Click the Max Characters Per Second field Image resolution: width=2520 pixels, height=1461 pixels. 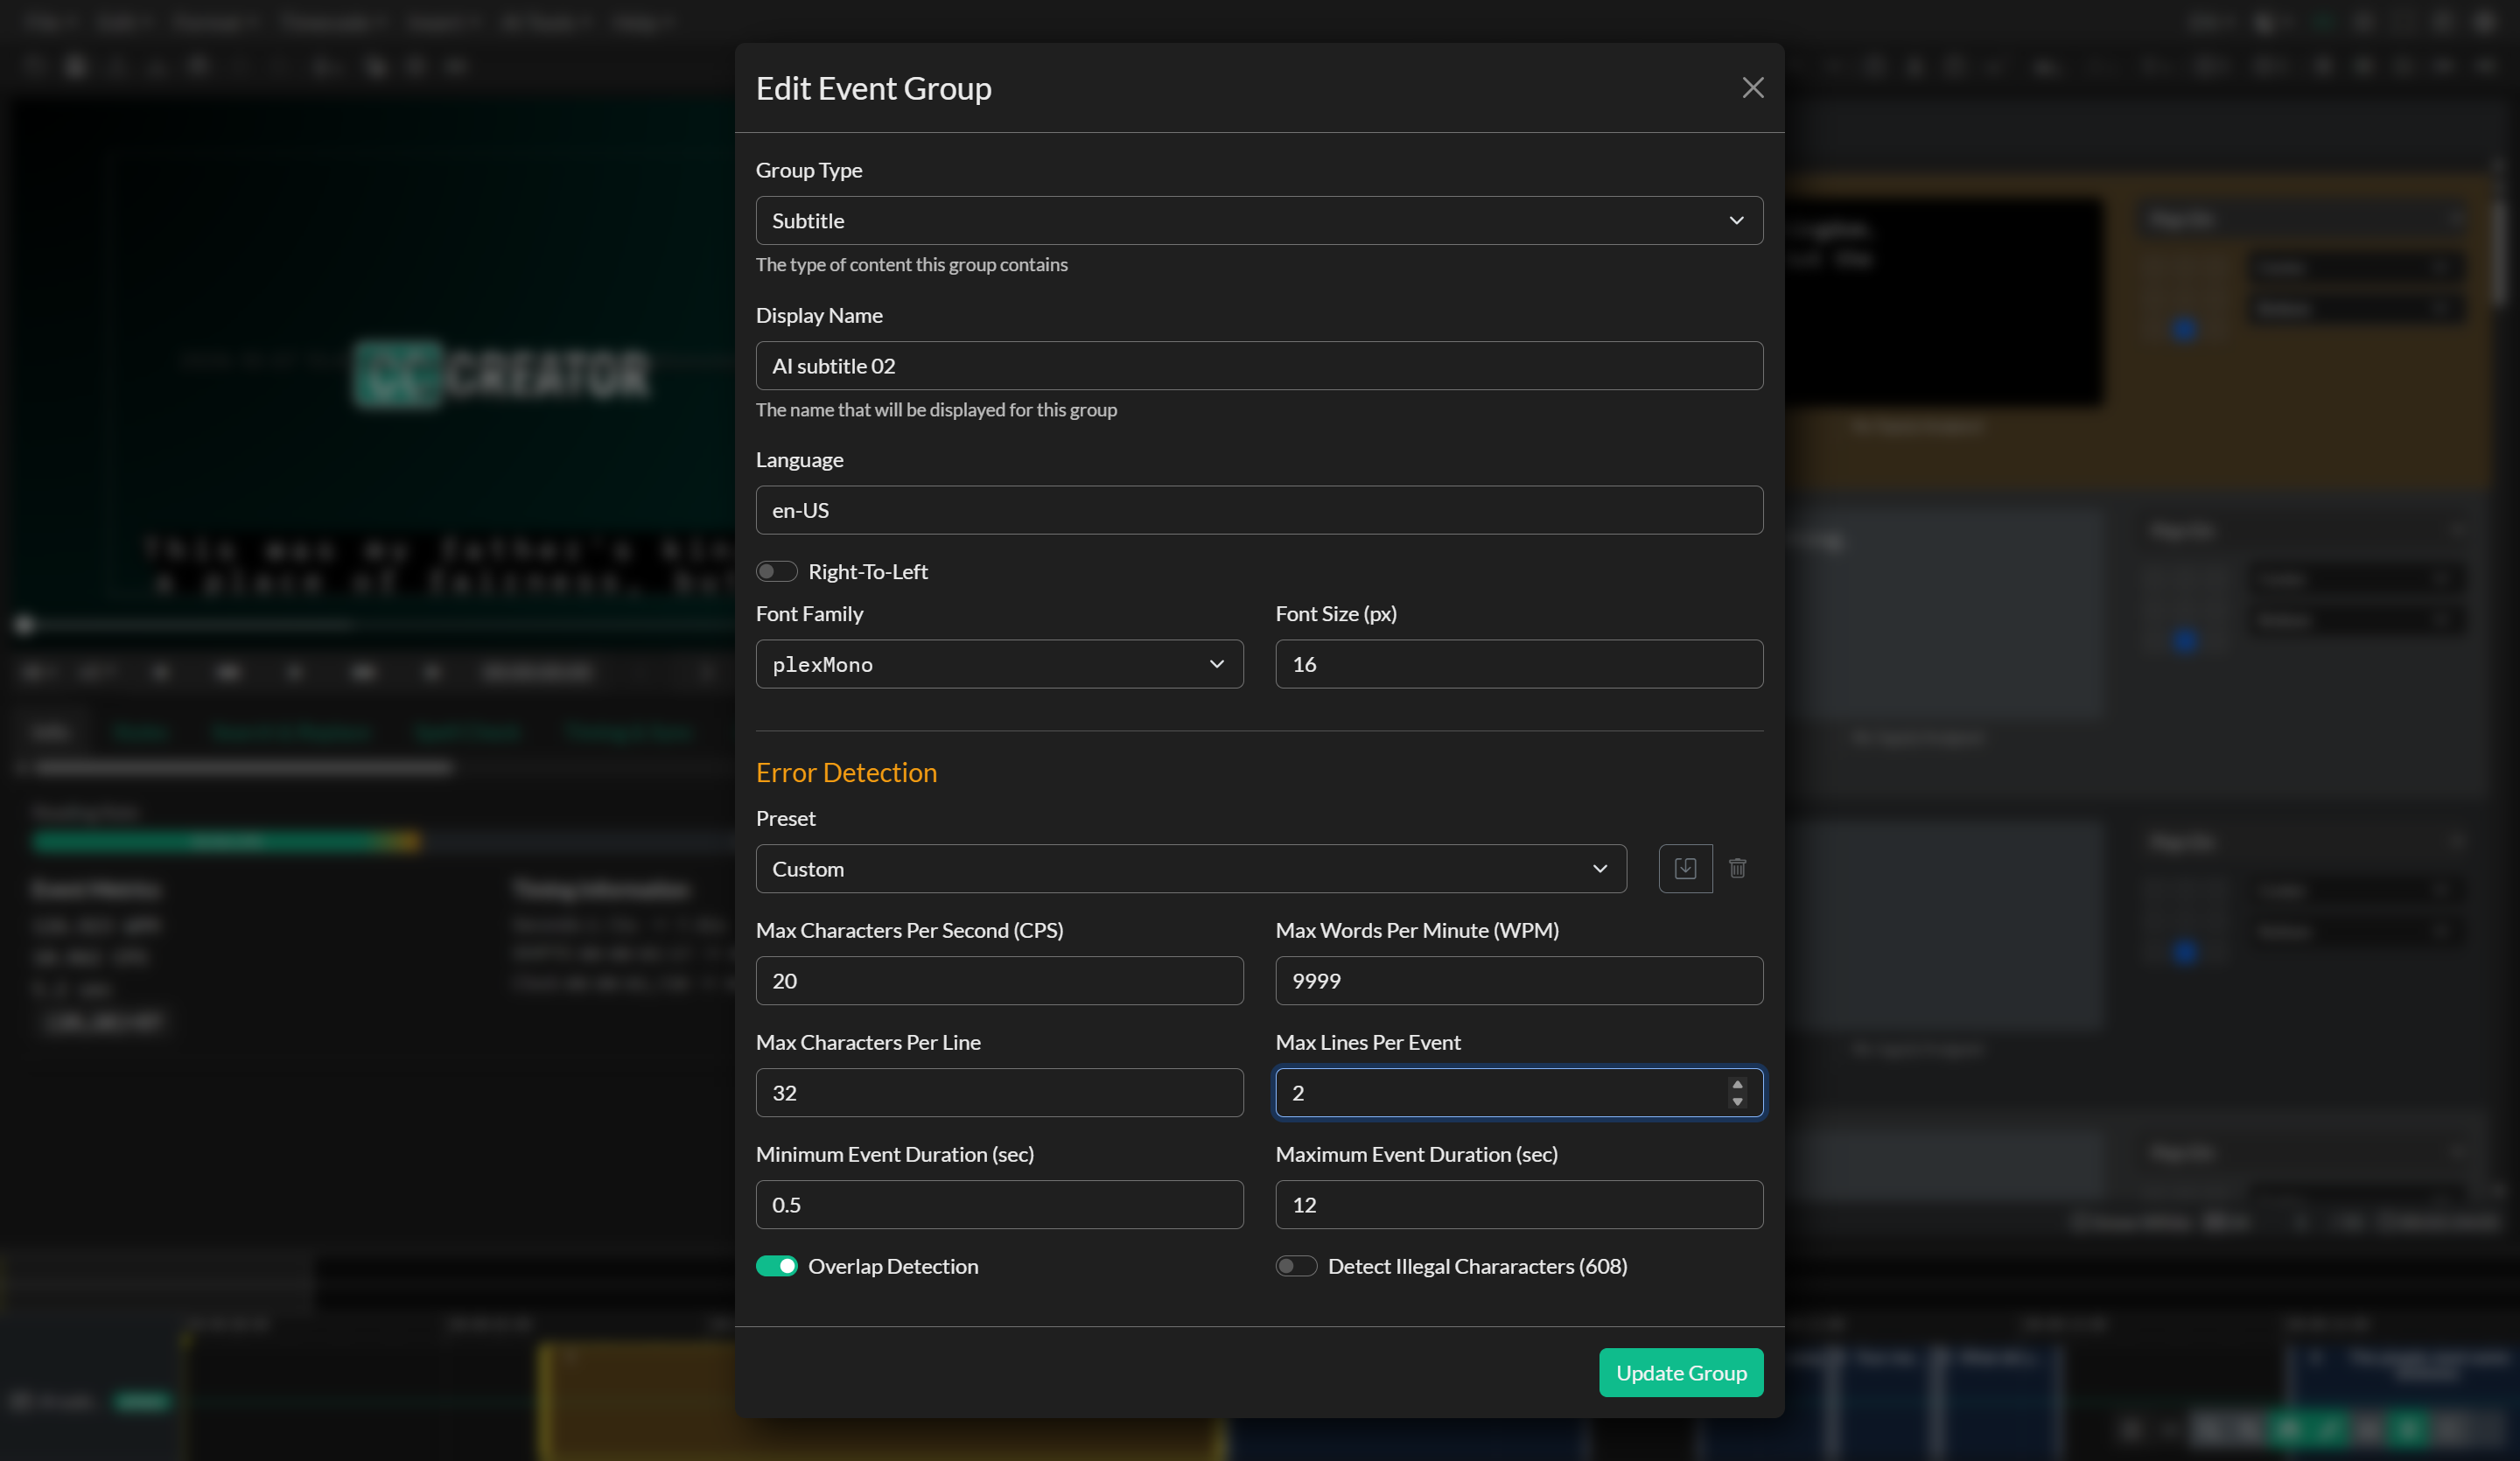pyautogui.click(x=999, y=980)
